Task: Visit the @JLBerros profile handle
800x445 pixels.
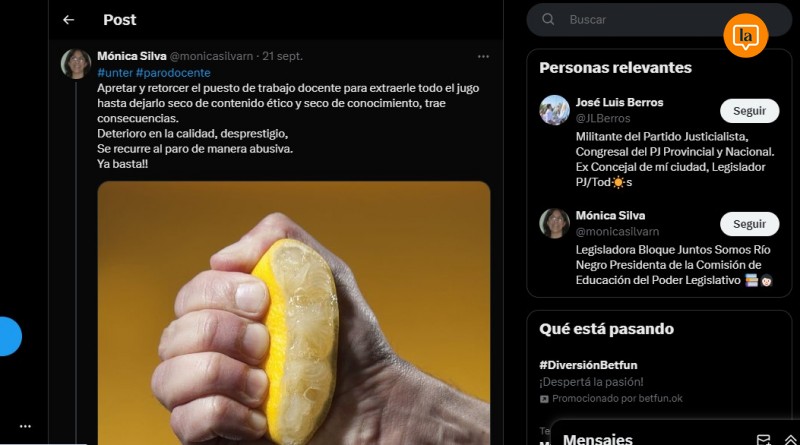Action: pyautogui.click(x=603, y=118)
